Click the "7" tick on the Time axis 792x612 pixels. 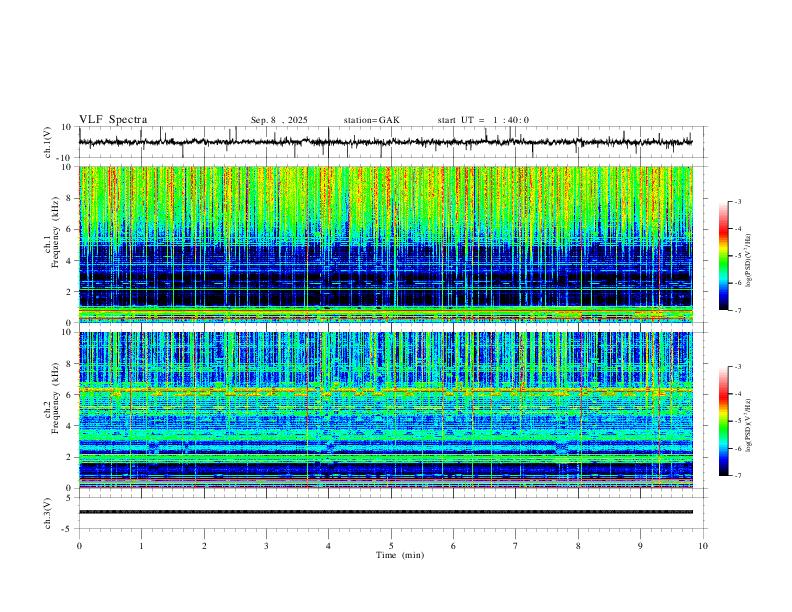[x=516, y=546]
